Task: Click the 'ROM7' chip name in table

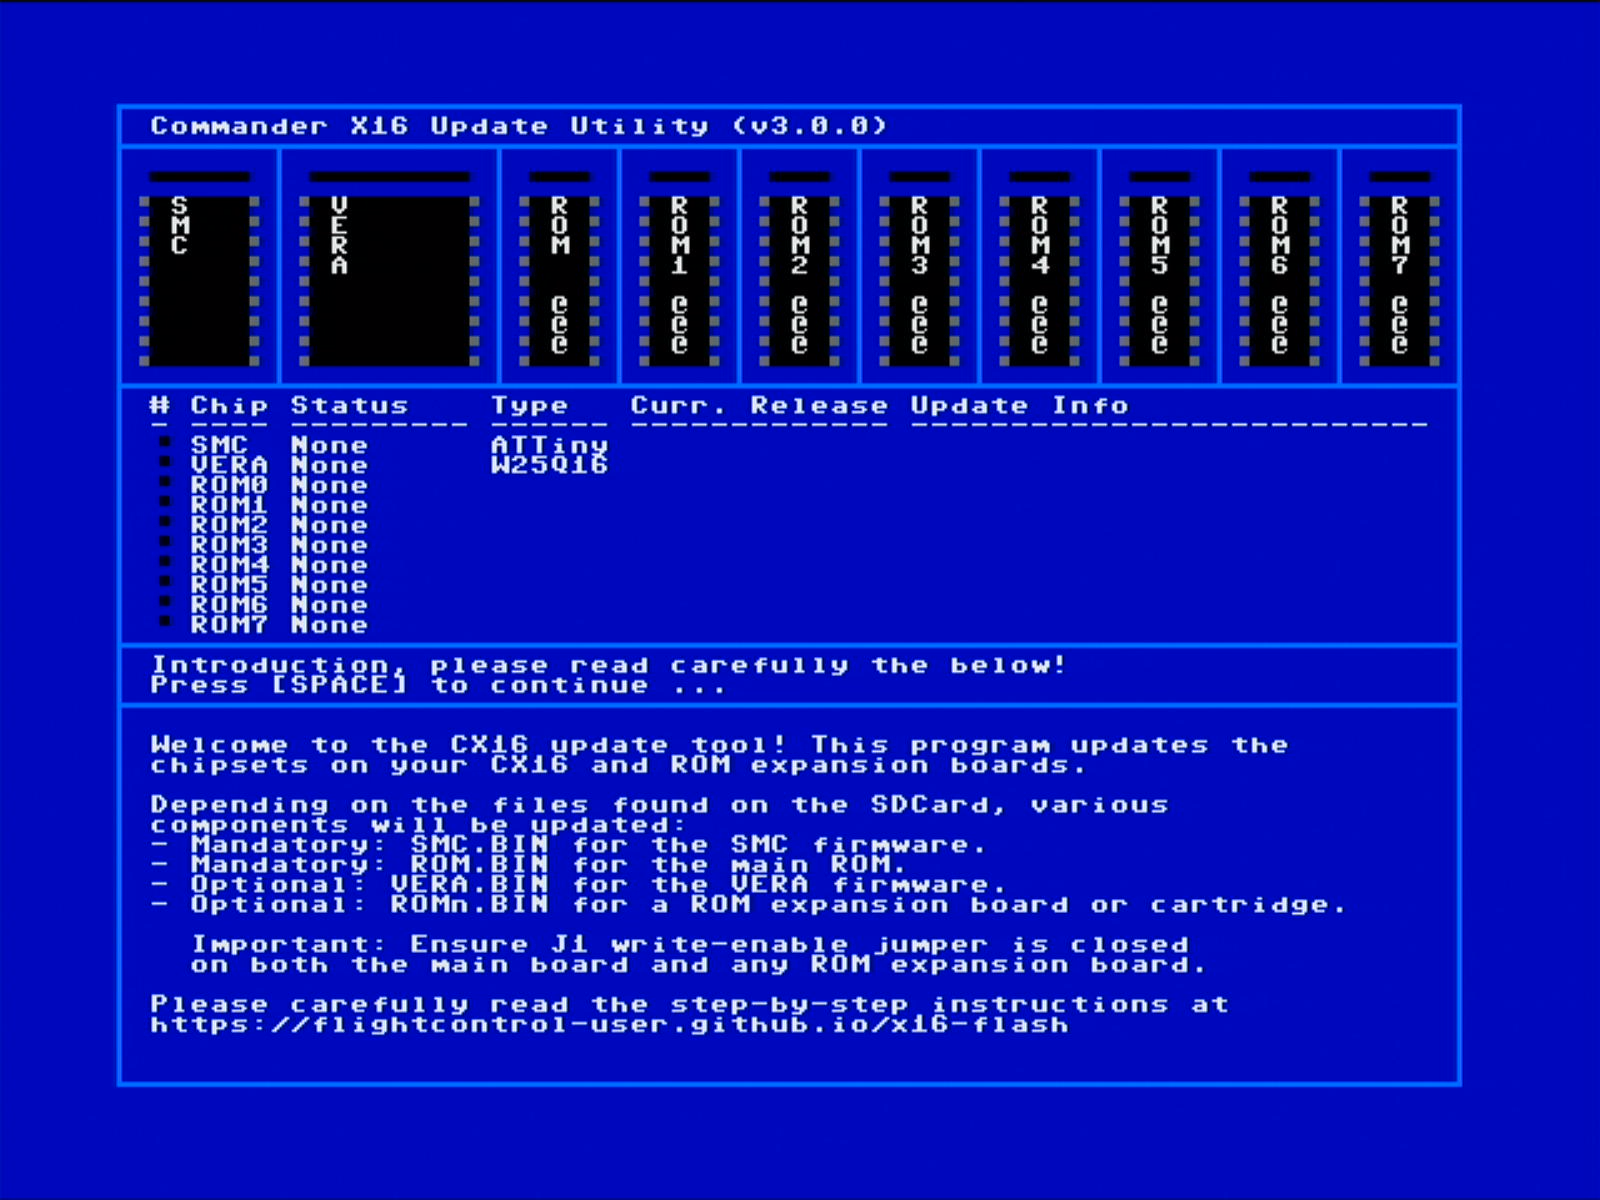Action: tap(229, 625)
